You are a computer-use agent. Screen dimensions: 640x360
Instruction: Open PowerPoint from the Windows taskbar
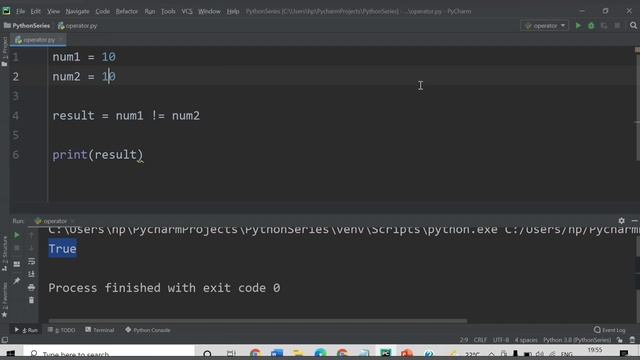pyautogui.click(x=407, y=353)
